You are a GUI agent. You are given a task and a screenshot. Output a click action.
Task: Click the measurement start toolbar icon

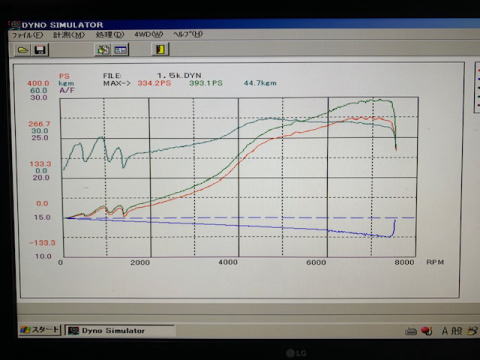pos(103,50)
